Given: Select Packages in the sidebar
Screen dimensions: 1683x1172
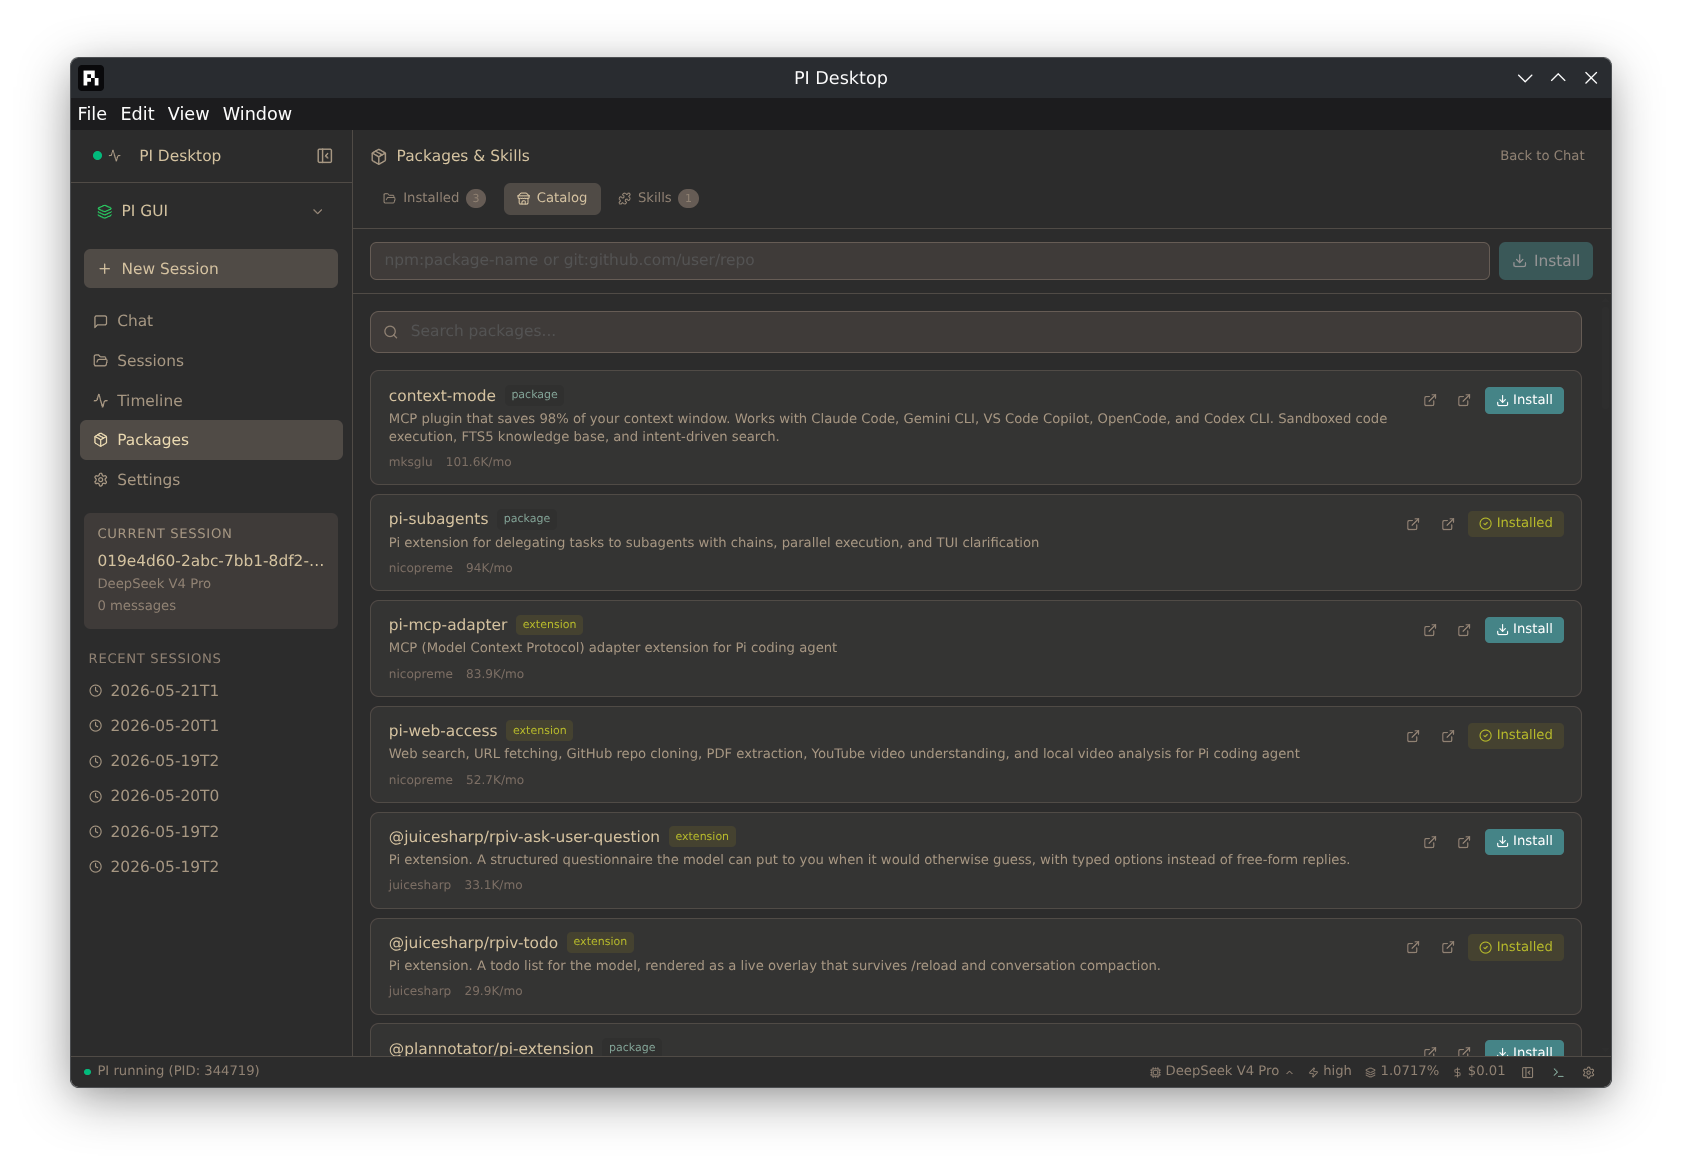Looking at the screenshot, I should 211,440.
